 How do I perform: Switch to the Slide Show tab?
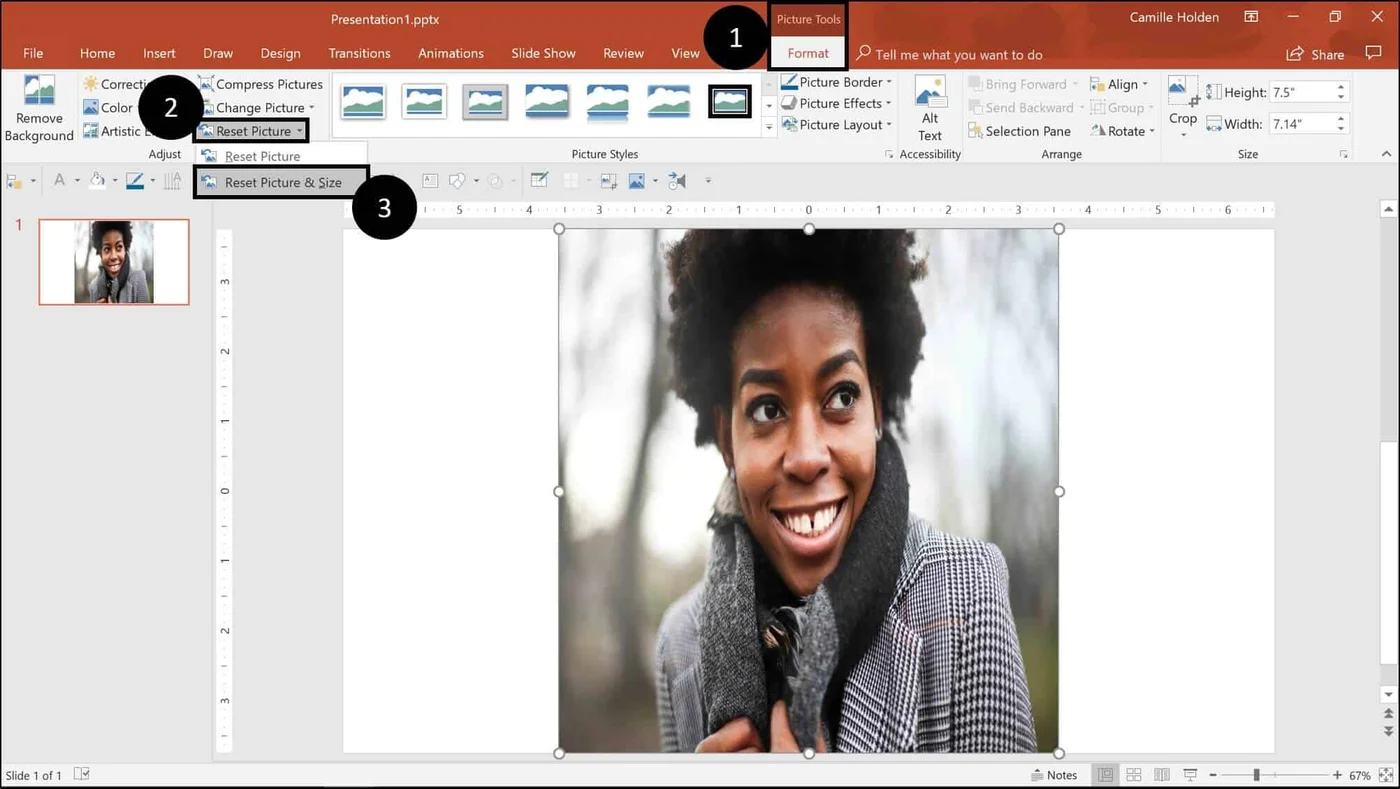click(544, 54)
